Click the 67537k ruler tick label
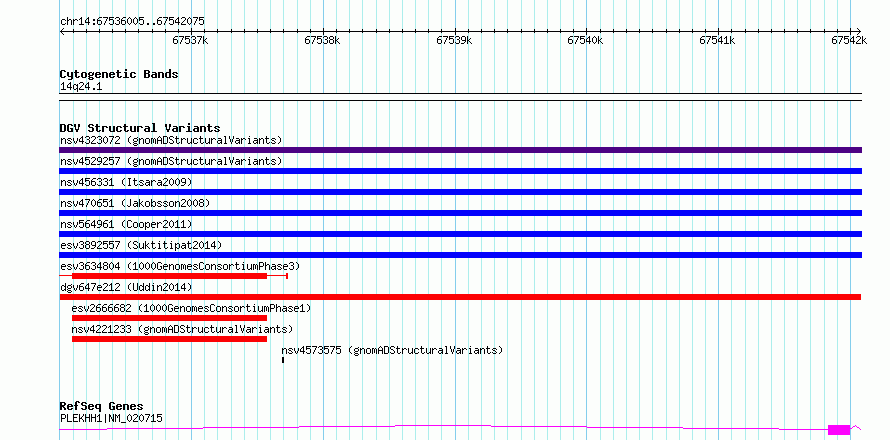Screen dimensions: 890x440 [x=191, y=40]
